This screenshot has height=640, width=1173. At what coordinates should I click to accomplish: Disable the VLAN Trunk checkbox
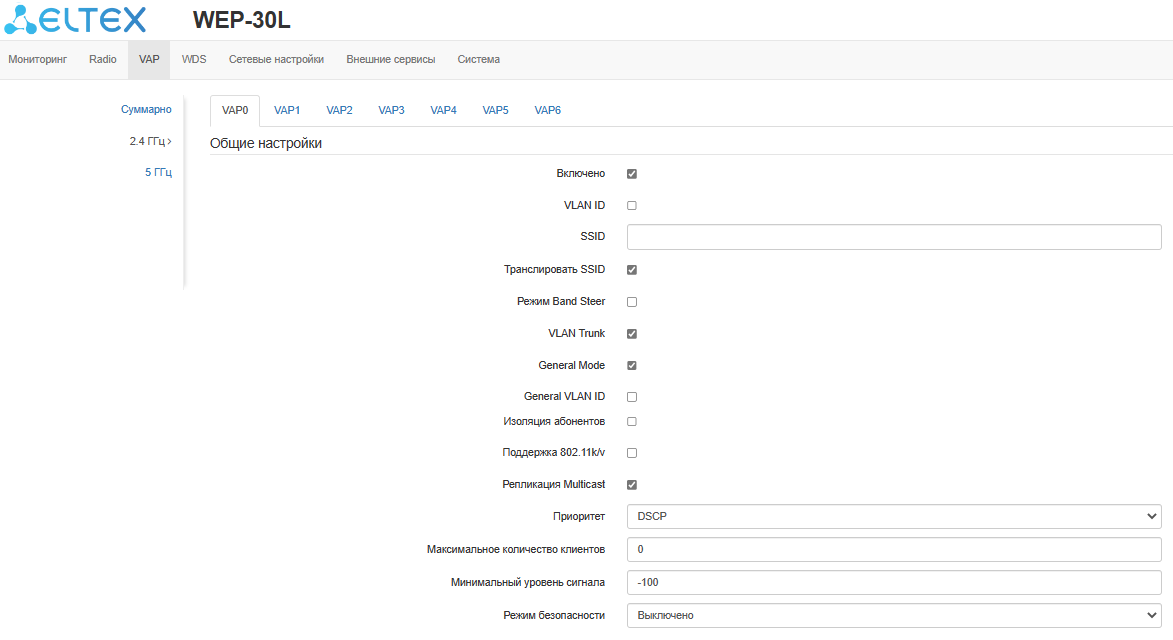click(632, 334)
